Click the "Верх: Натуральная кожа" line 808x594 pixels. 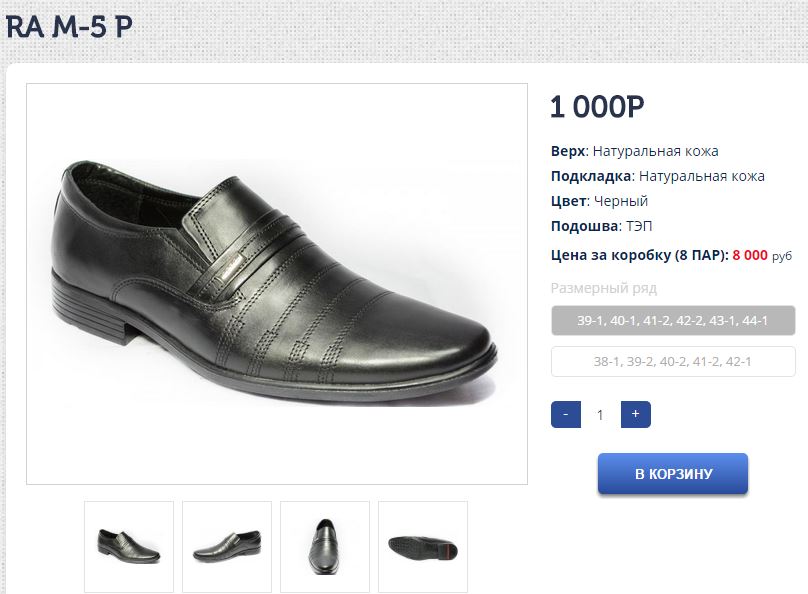point(634,152)
